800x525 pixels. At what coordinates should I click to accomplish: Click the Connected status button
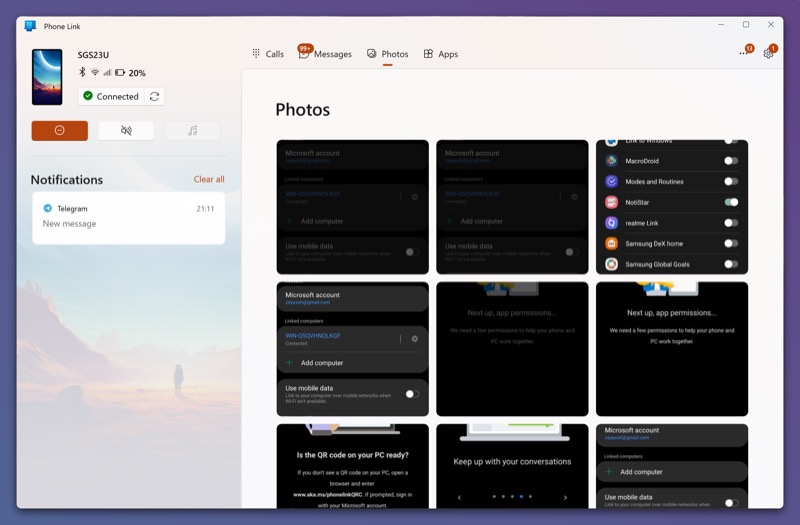click(x=111, y=96)
